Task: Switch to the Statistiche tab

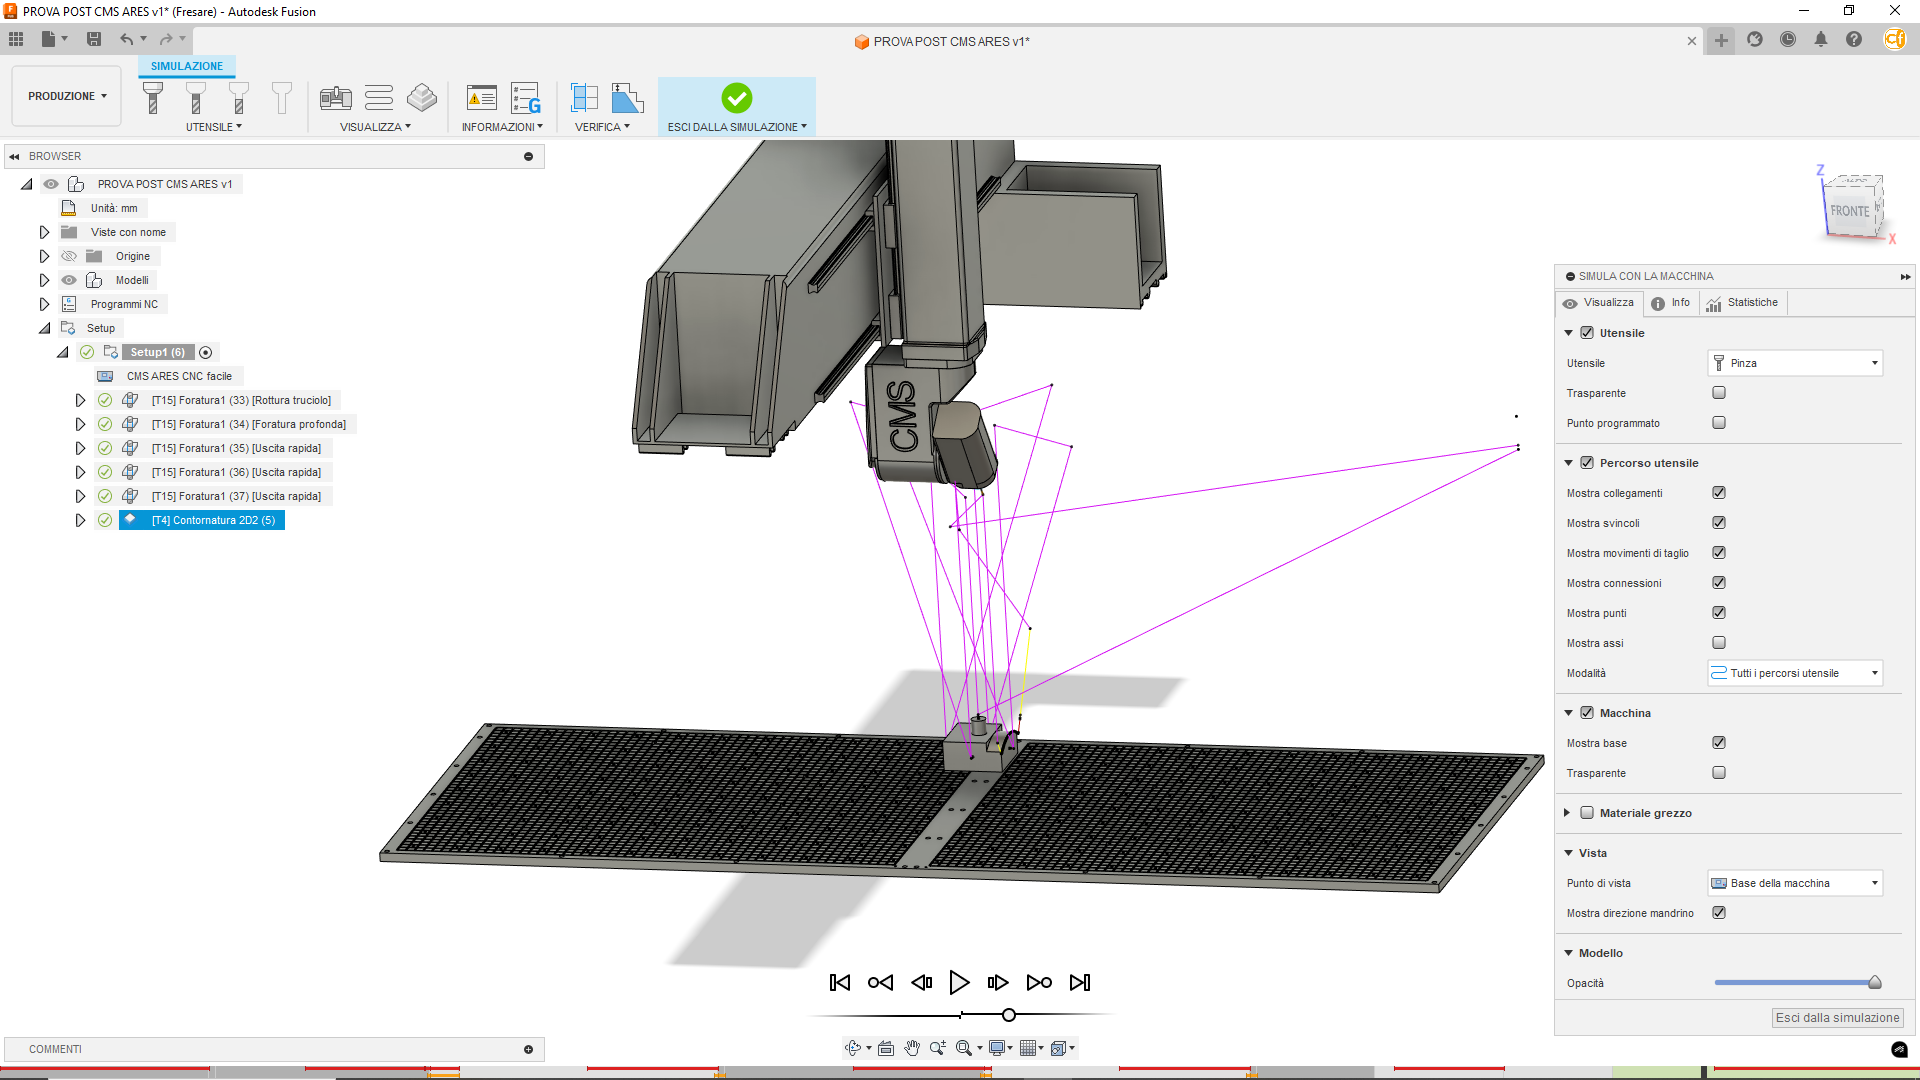Action: pyautogui.click(x=1742, y=302)
